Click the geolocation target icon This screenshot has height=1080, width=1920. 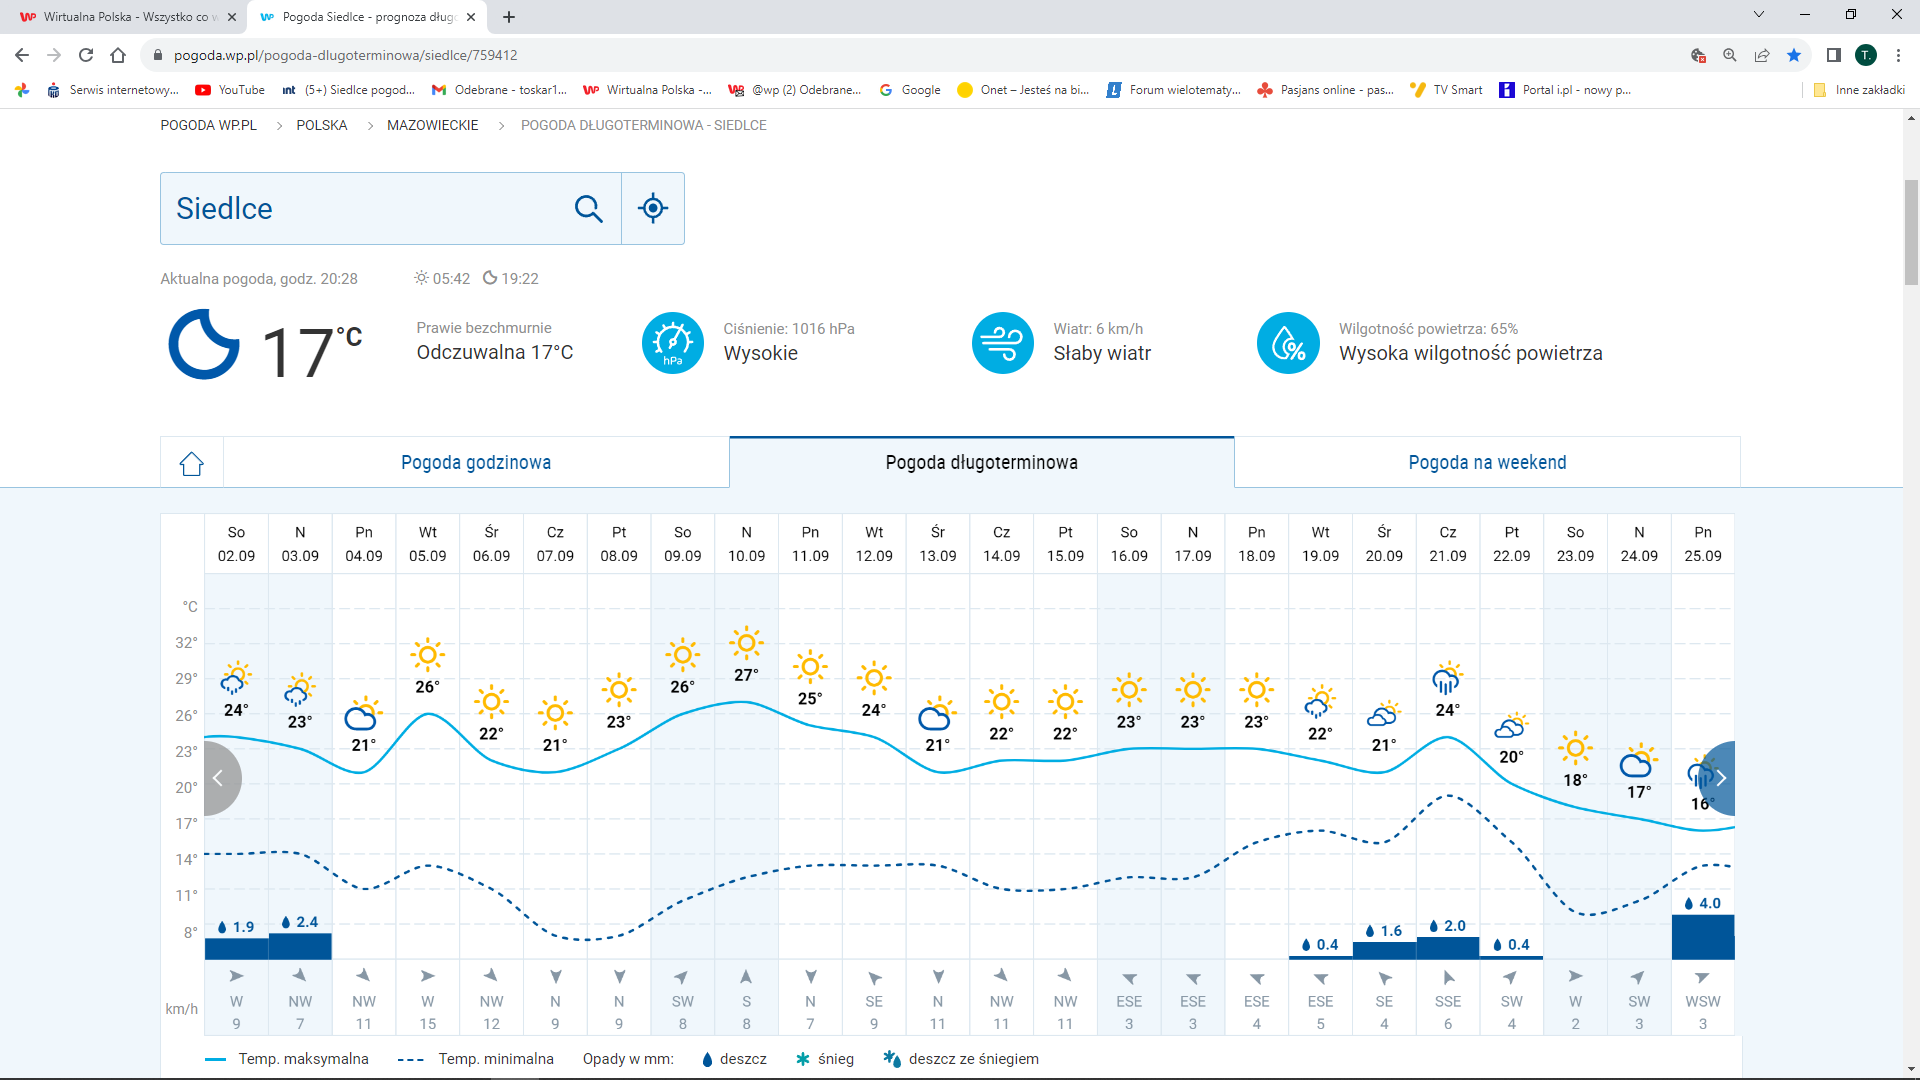pyautogui.click(x=653, y=208)
